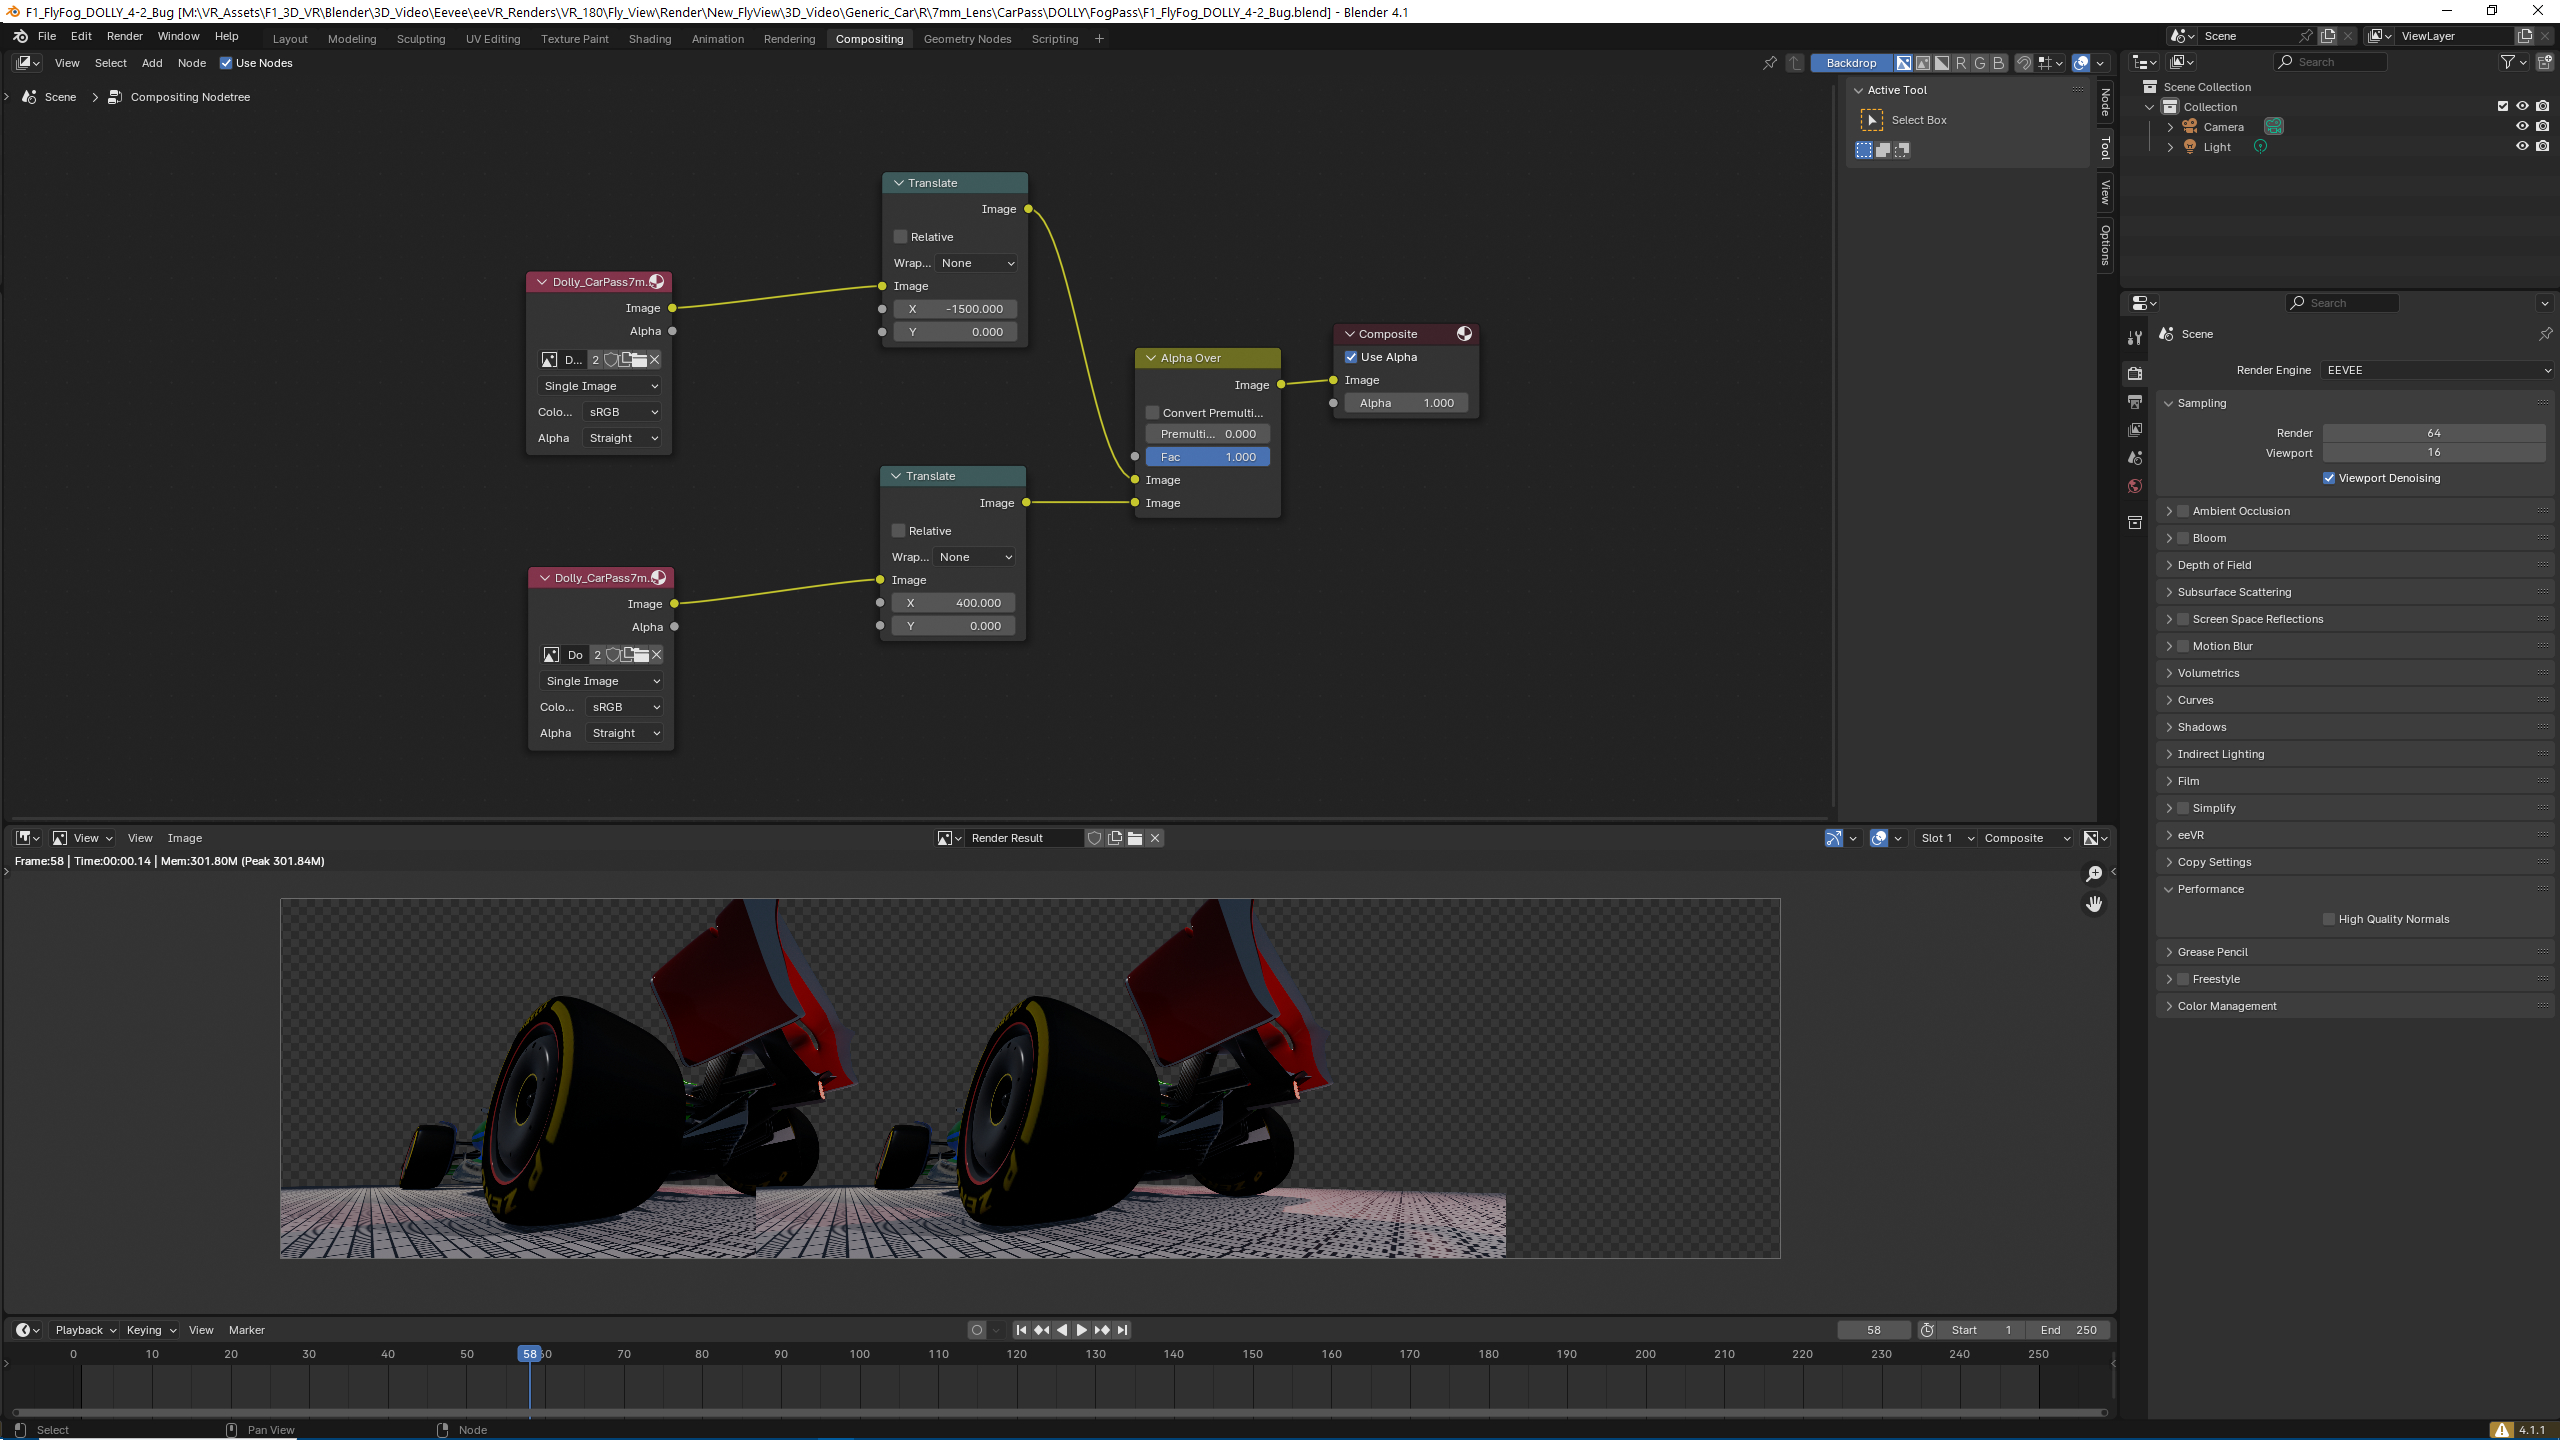Open the Render menu
The height and width of the screenshot is (1440, 2560).
124,36
